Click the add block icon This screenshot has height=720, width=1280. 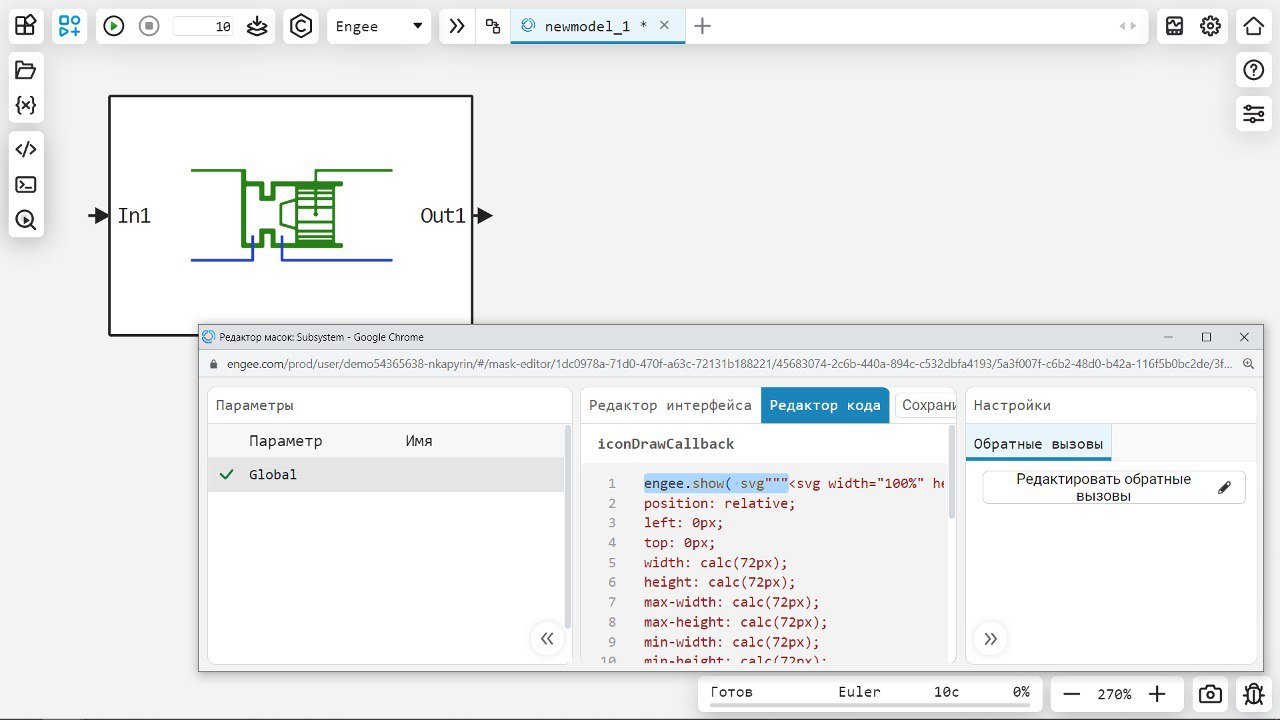70,26
